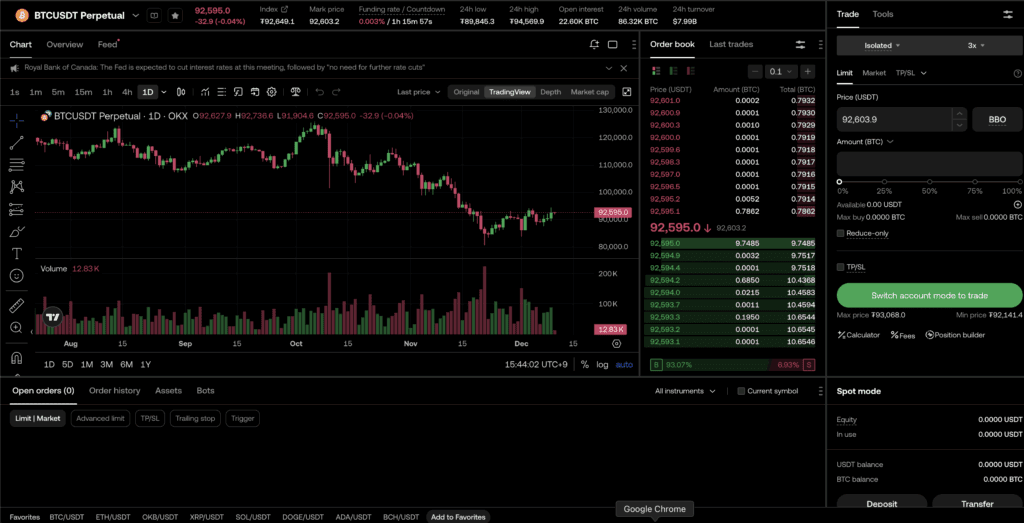Open the Order history tab
This screenshot has width=1024, height=523.
tap(114, 391)
